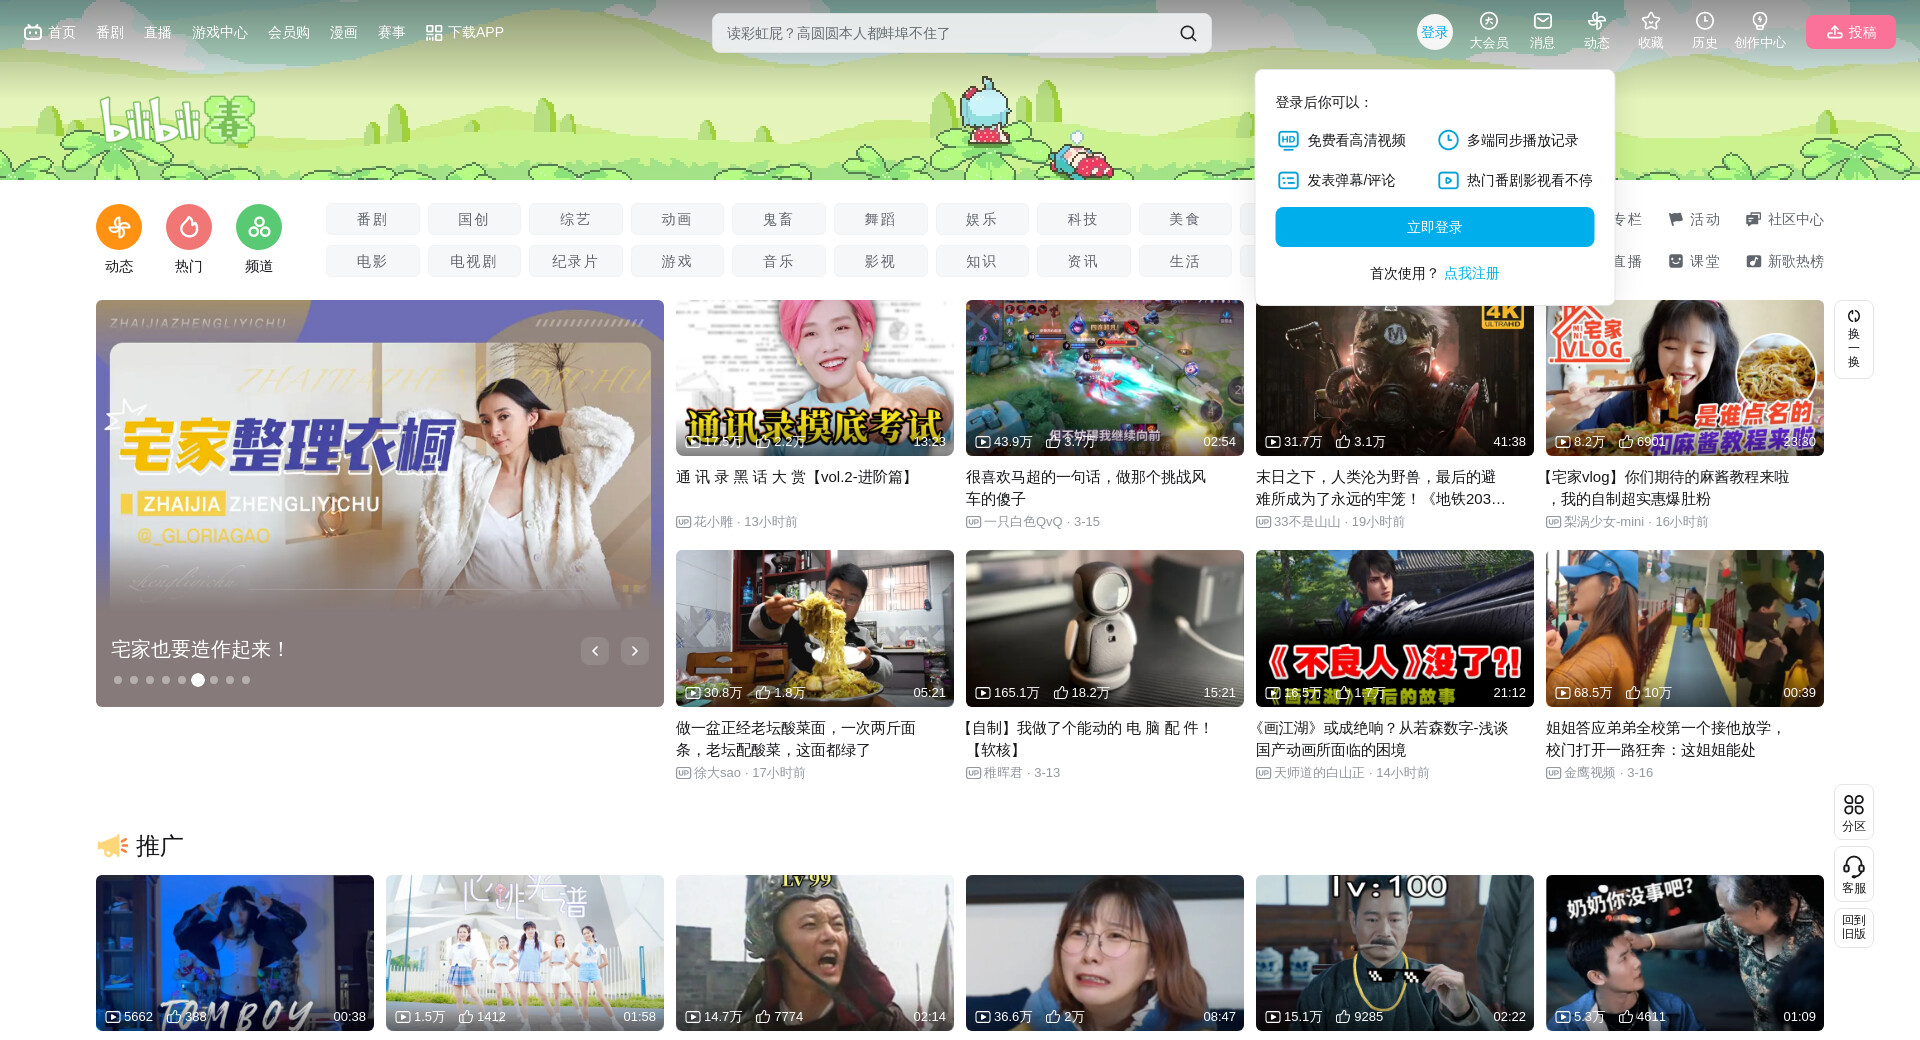This screenshot has height=1040, width=1920.
Task: Open 宅家整理衣橱 carousel banner
Action: point(380,503)
